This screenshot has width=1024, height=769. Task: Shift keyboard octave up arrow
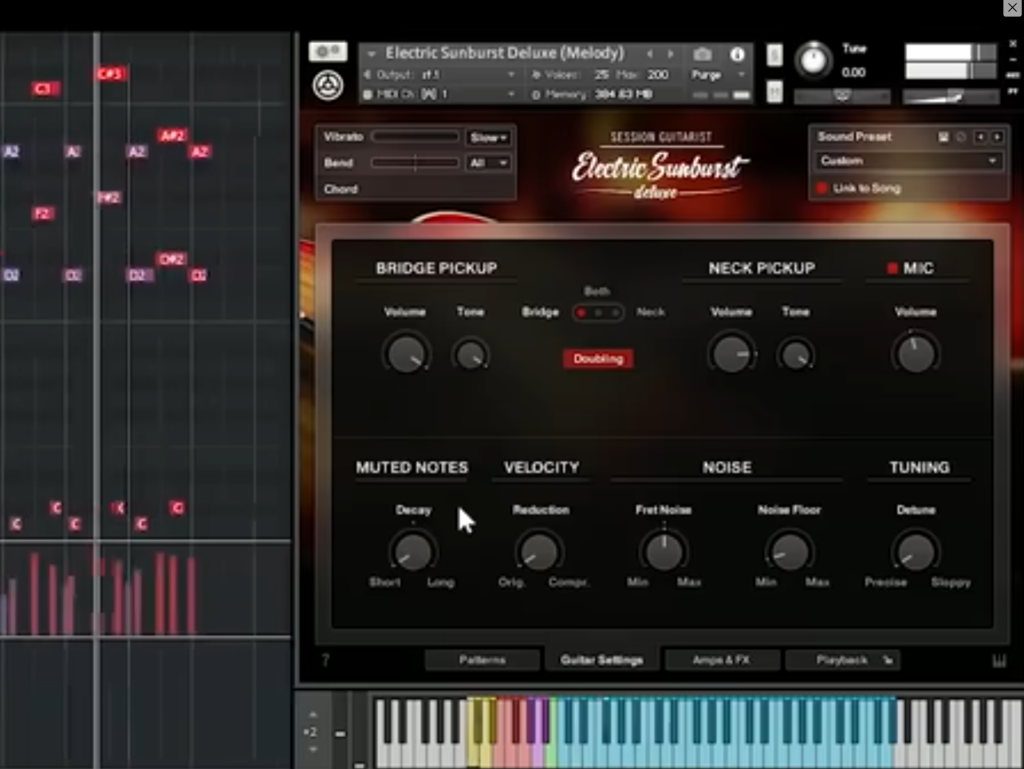tap(313, 715)
